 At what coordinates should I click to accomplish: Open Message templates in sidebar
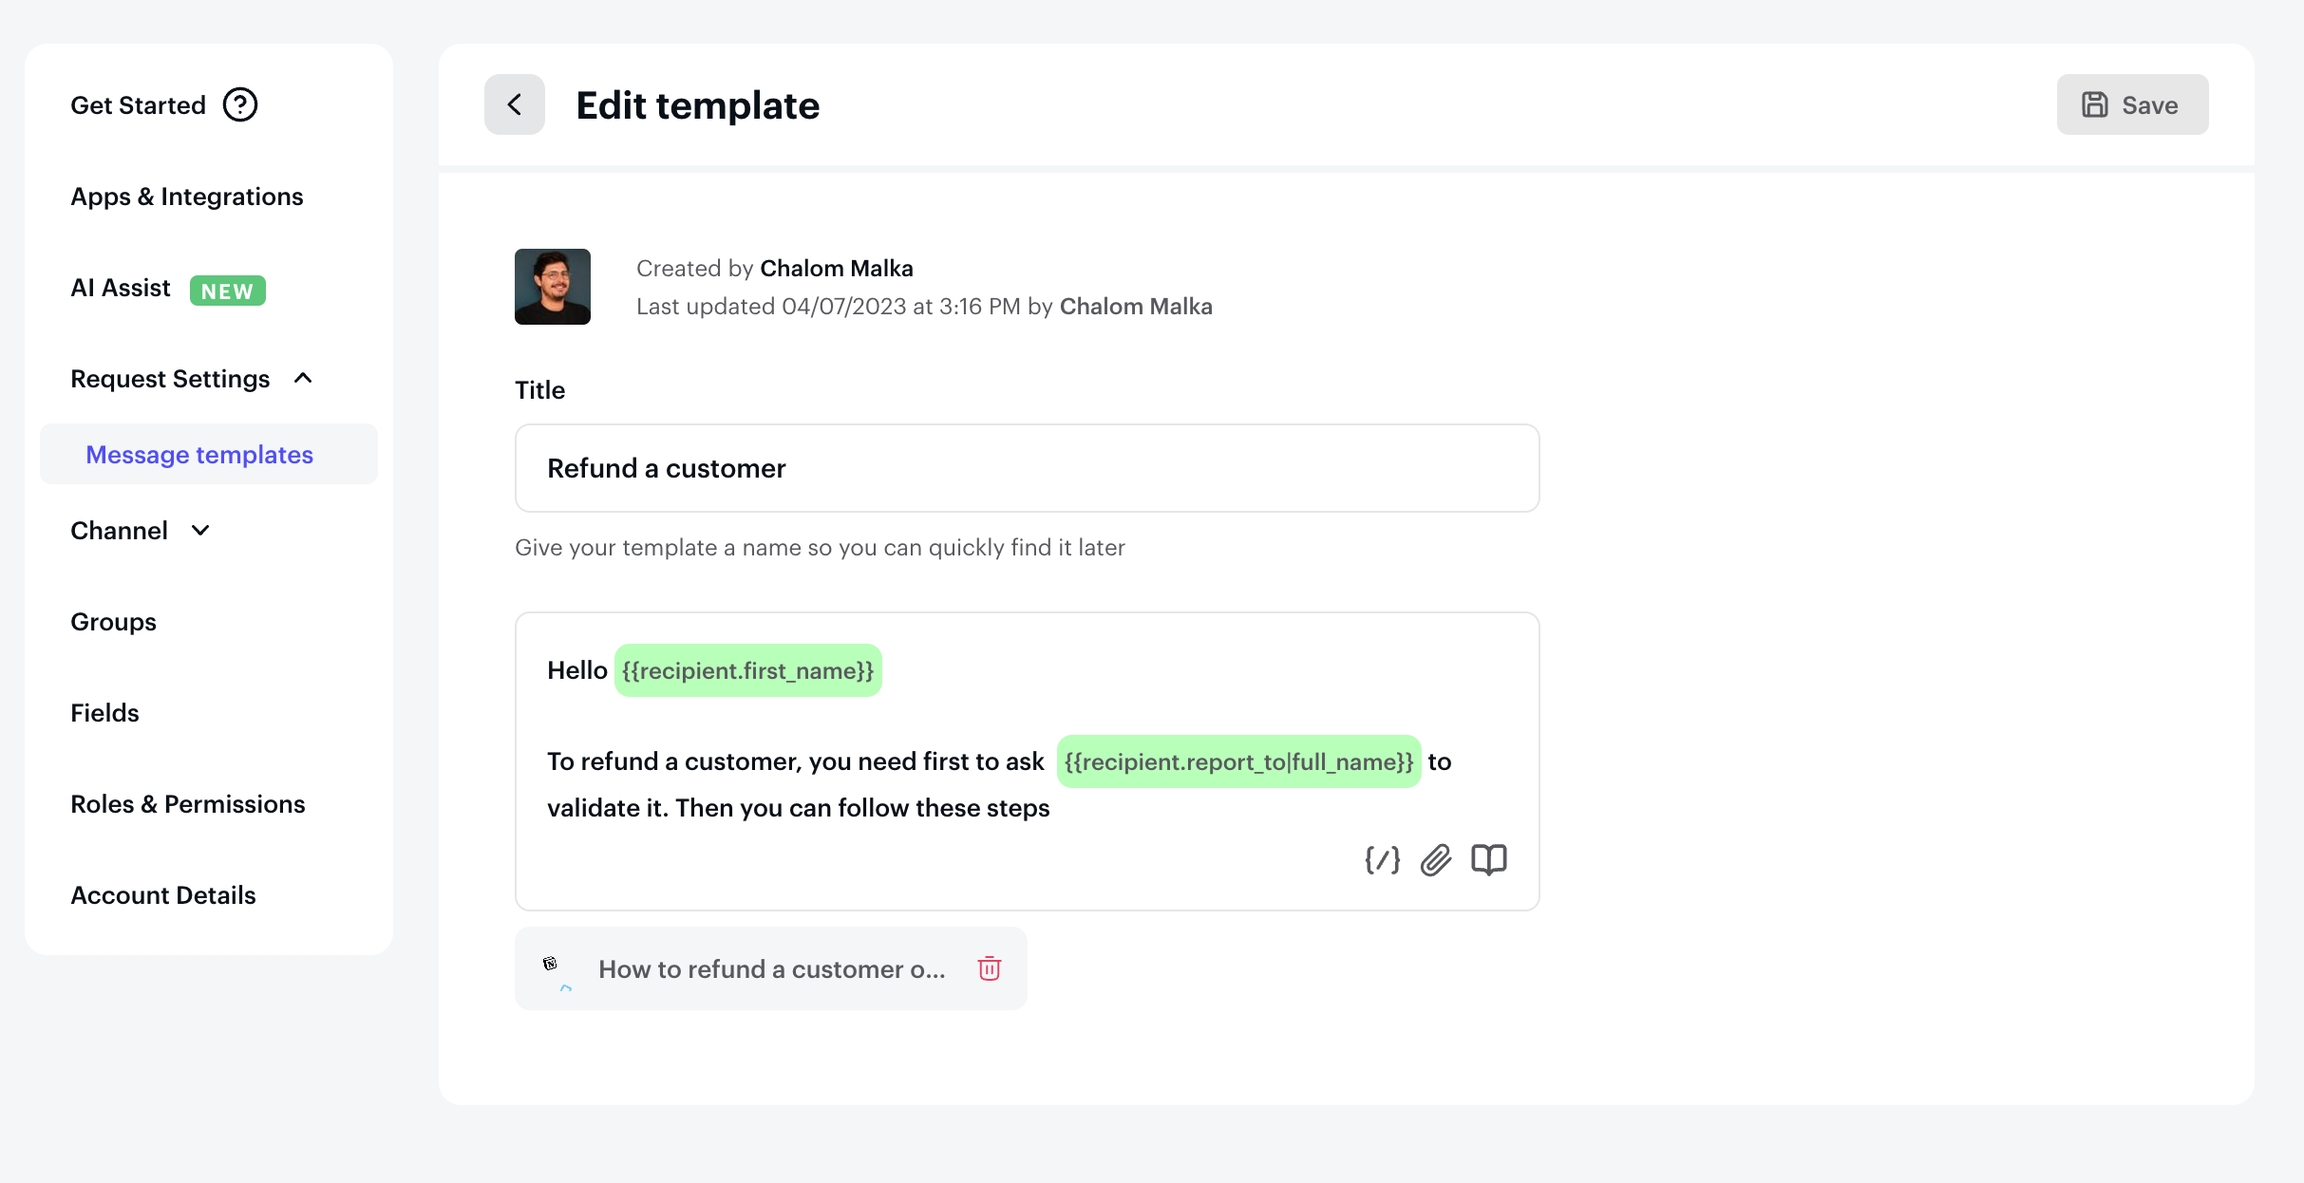pos(199,454)
